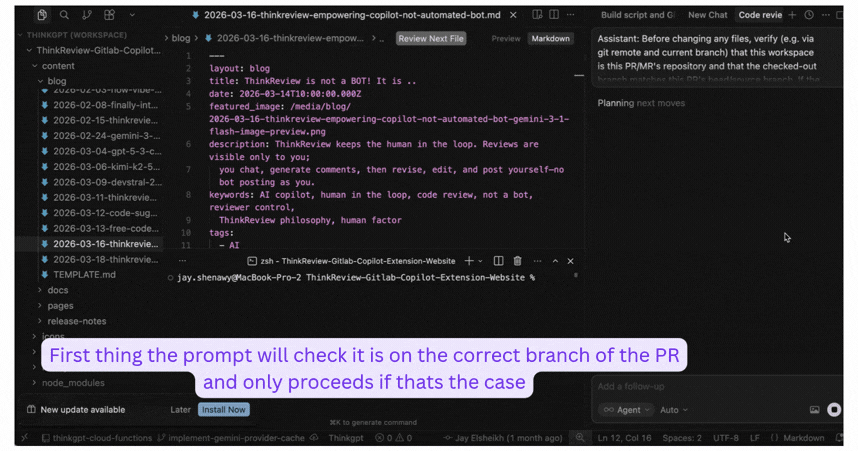Open the Auto model dropdown

click(x=674, y=409)
